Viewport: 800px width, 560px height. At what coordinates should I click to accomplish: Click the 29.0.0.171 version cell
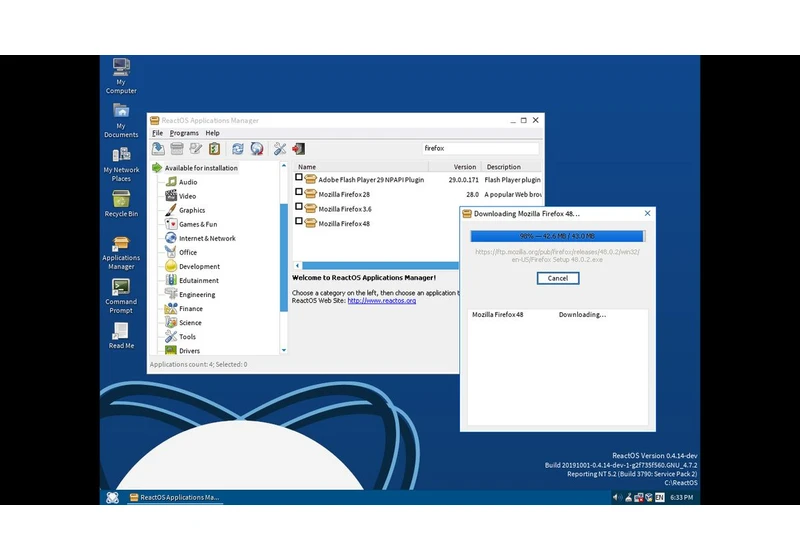tap(463, 180)
